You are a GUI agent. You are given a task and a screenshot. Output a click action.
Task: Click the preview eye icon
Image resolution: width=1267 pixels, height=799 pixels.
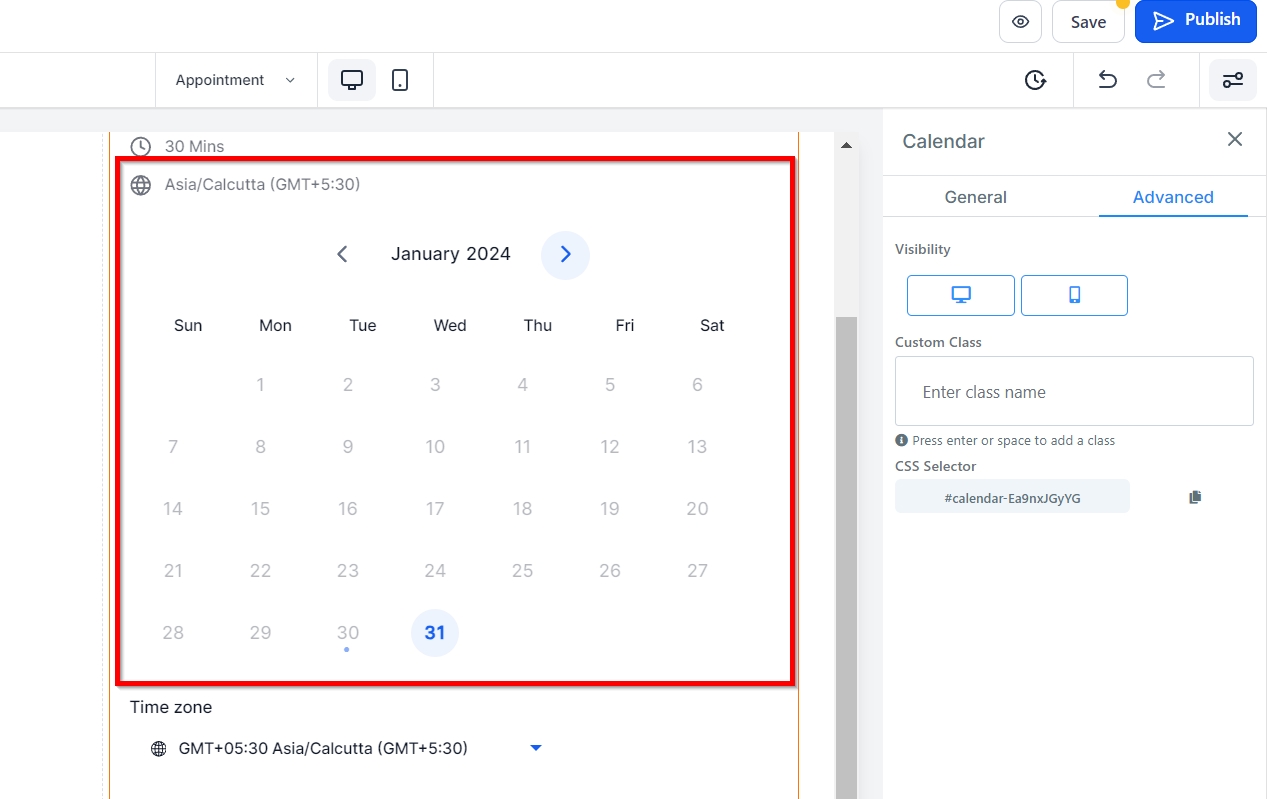[1020, 22]
